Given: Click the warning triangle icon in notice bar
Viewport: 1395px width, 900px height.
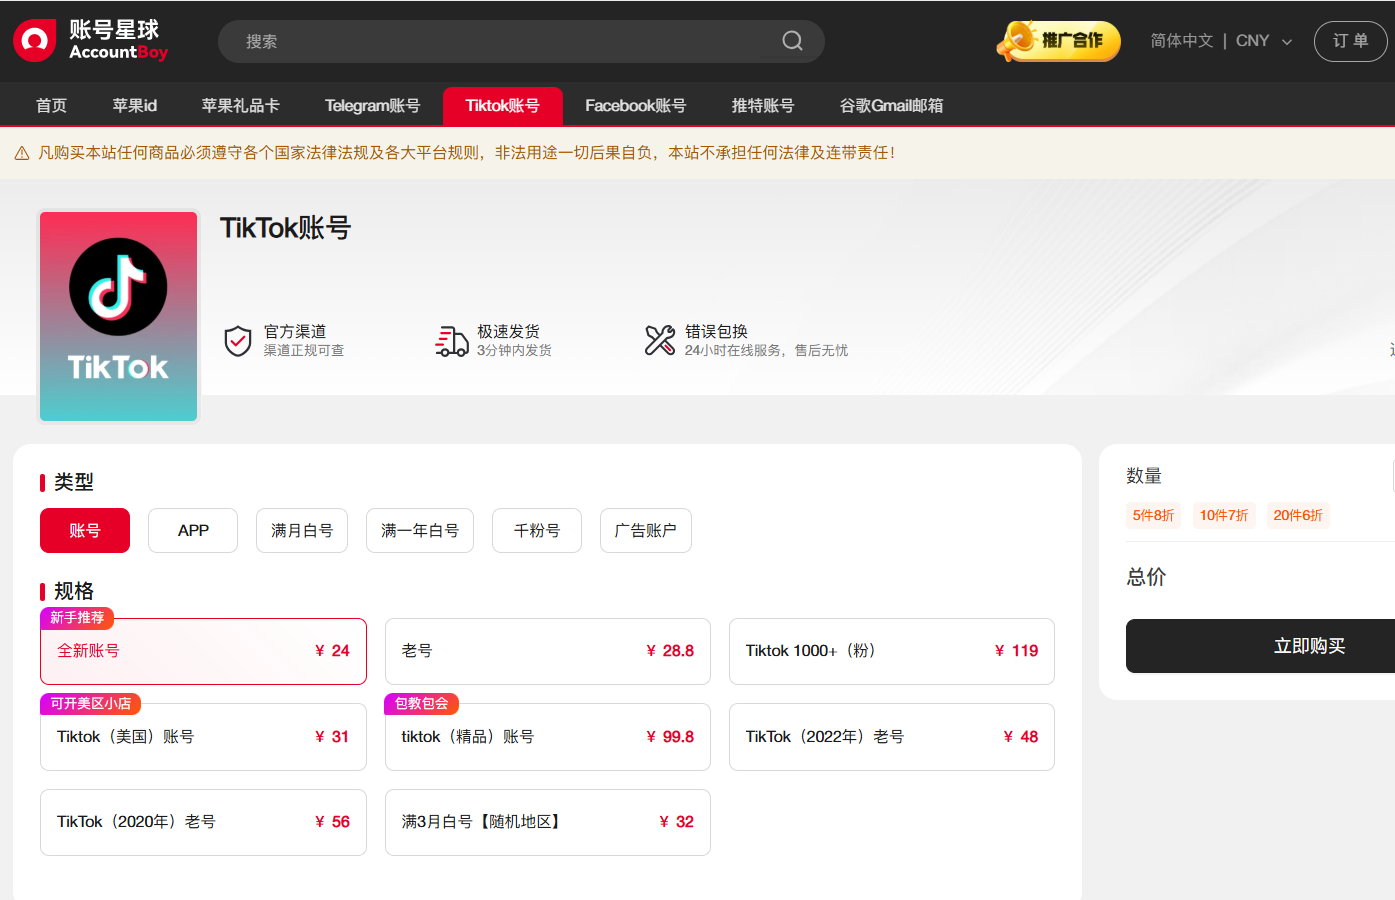Looking at the screenshot, I should 22,153.
